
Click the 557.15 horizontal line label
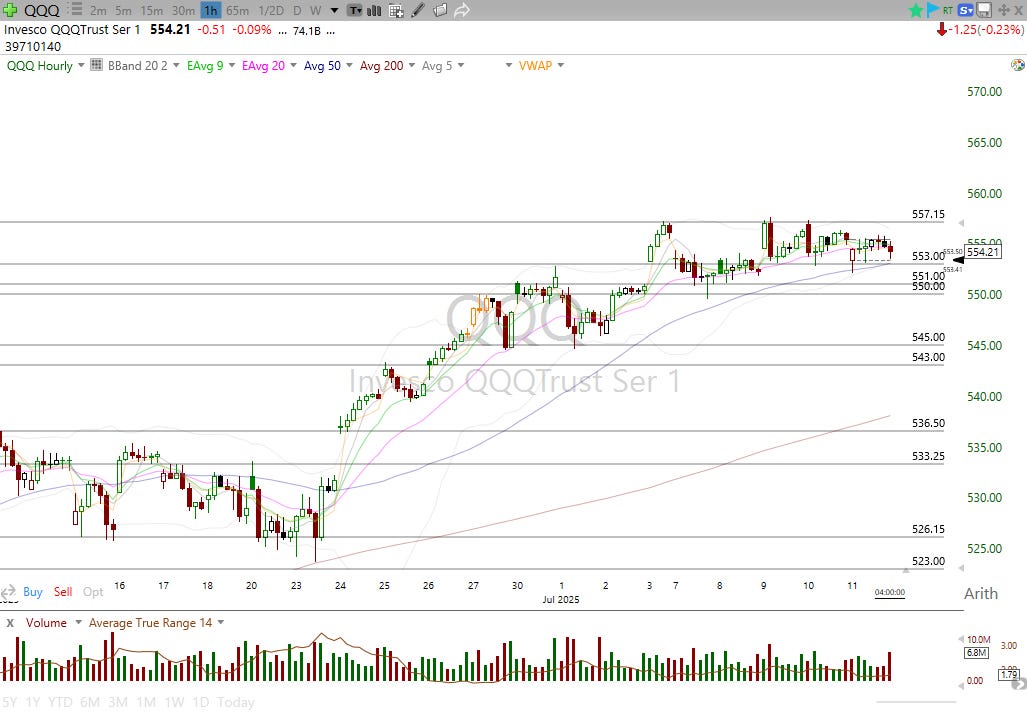click(928, 214)
